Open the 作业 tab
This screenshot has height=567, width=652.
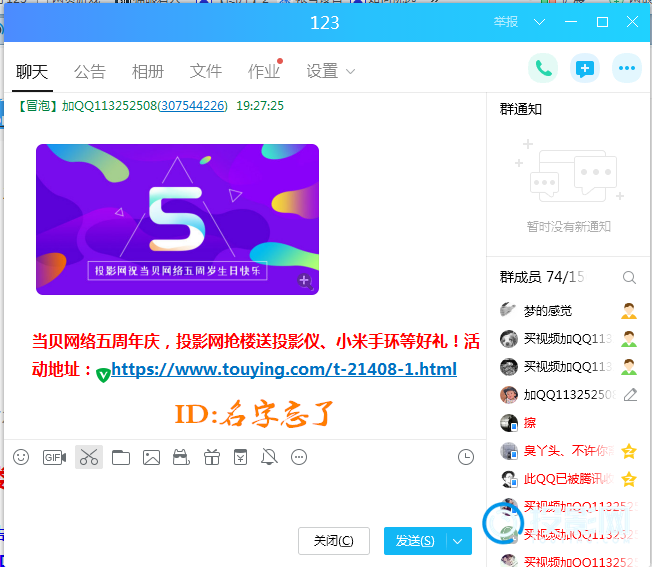coord(264,71)
